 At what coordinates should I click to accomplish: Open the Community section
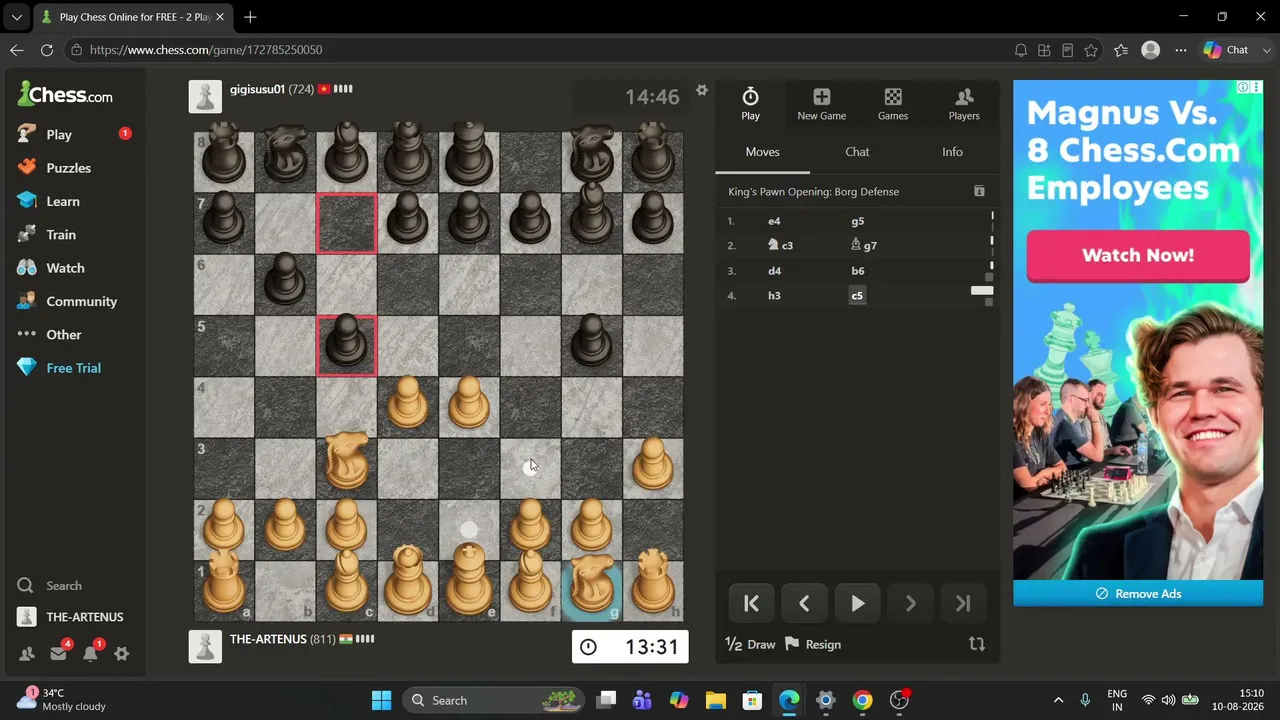81,301
